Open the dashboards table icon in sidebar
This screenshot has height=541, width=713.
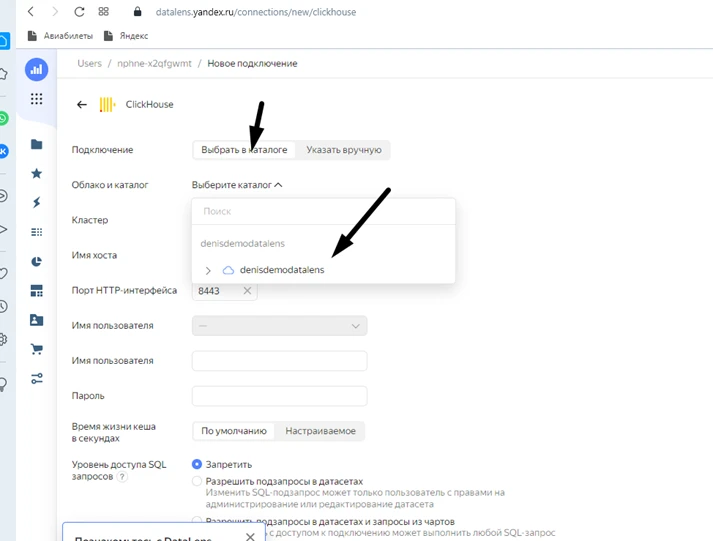pyautogui.click(x=36, y=291)
